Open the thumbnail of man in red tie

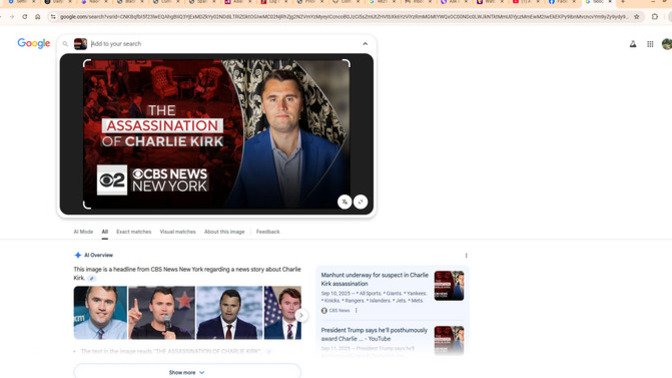(x=229, y=313)
